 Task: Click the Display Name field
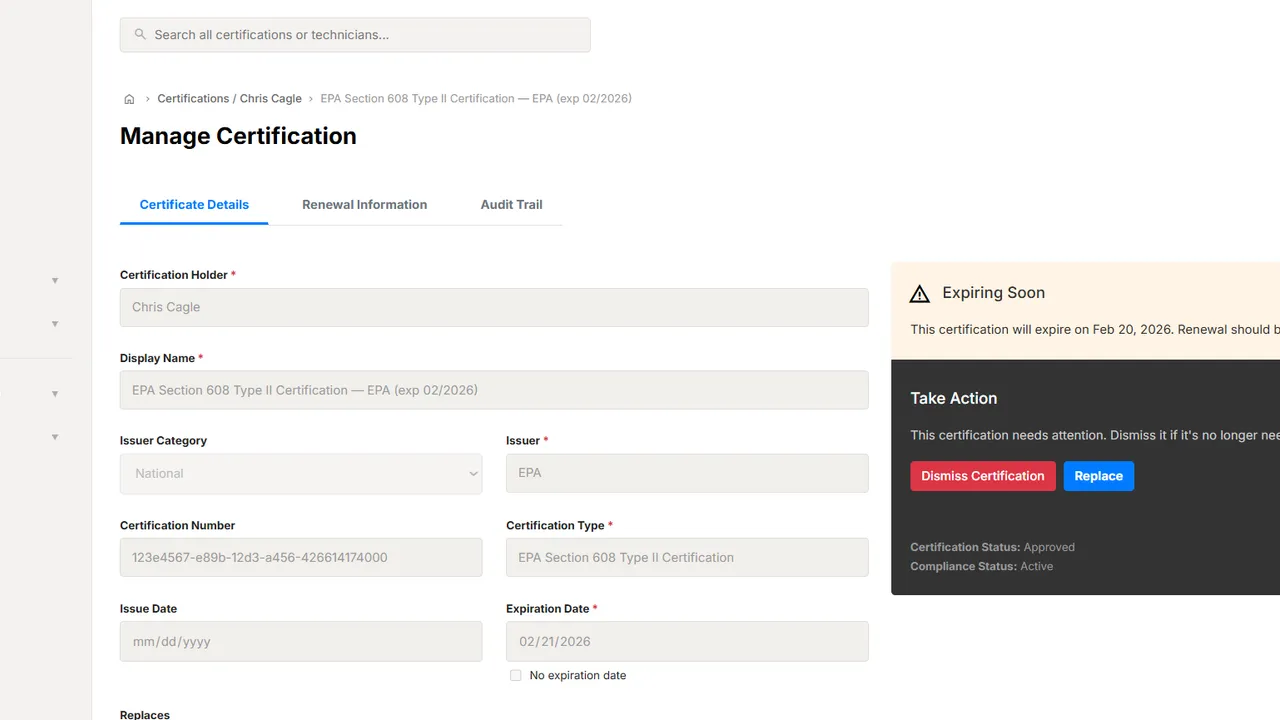click(494, 390)
